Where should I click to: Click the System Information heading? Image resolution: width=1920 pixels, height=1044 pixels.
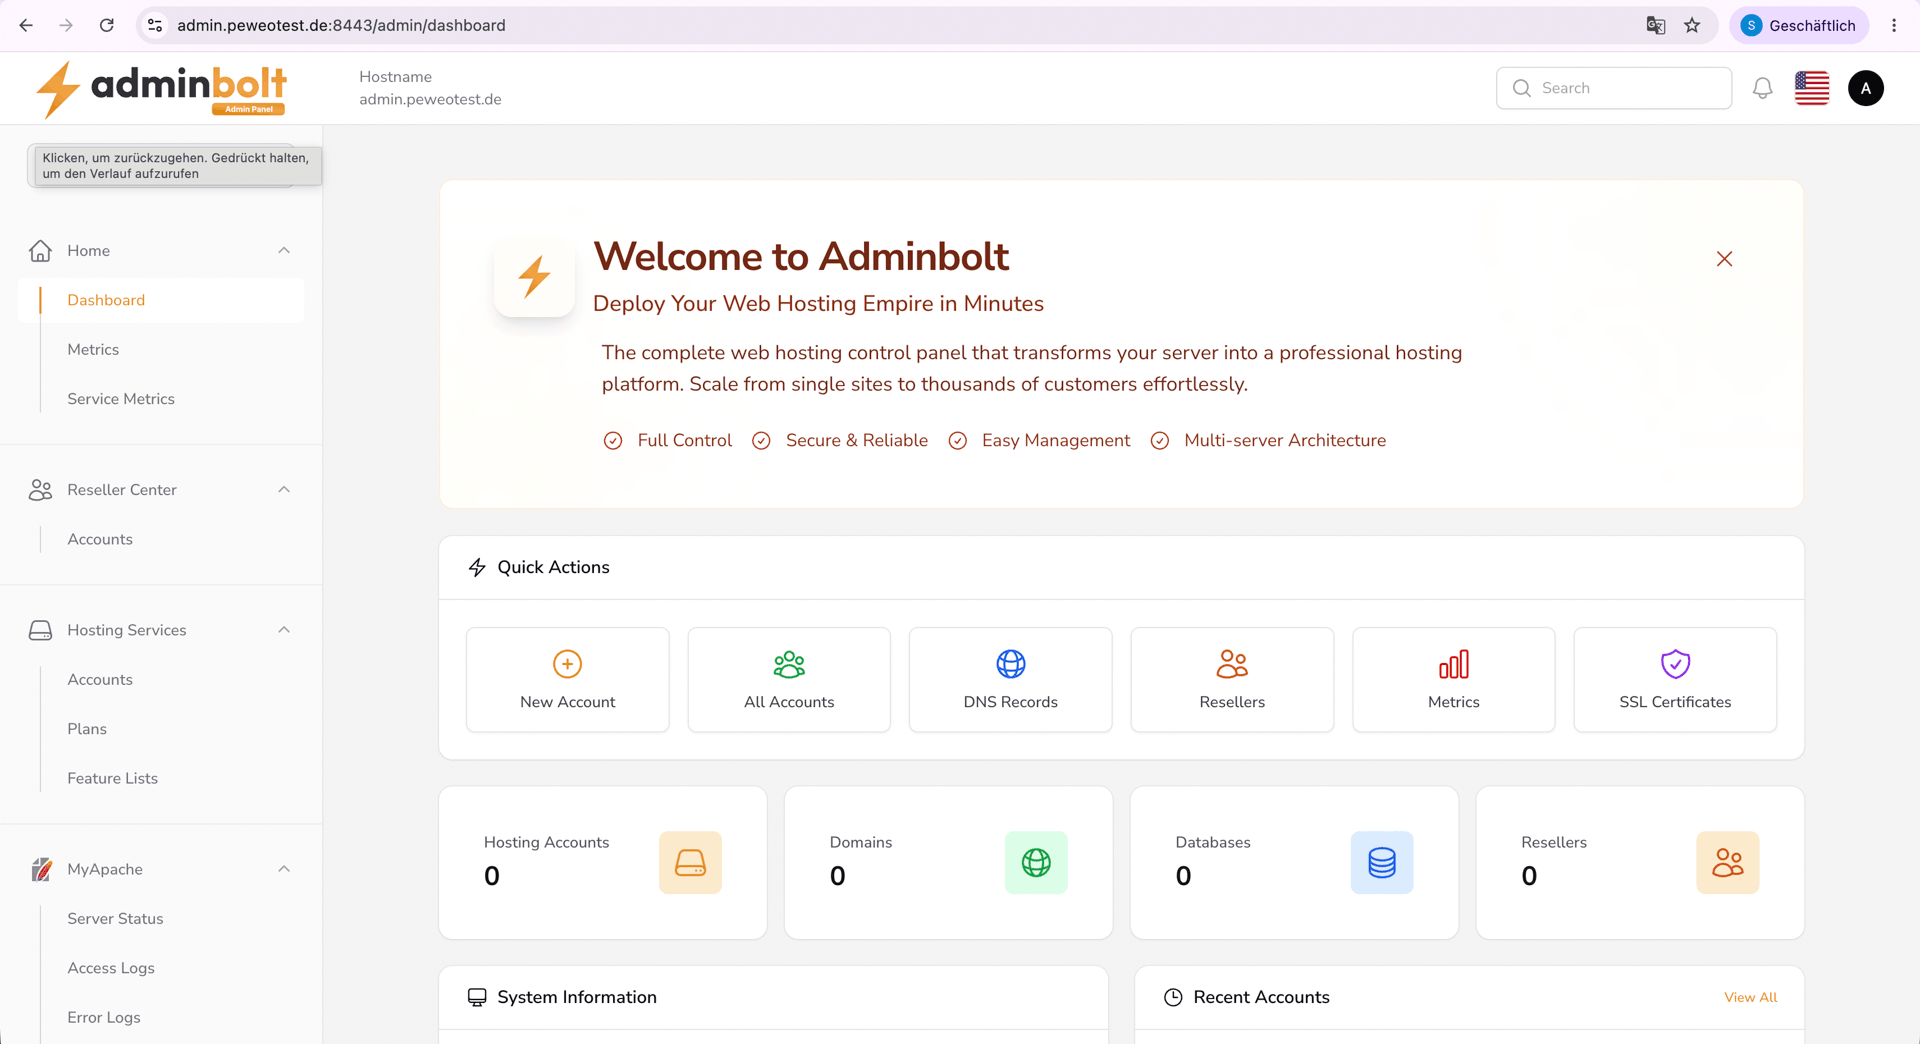[577, 997]
